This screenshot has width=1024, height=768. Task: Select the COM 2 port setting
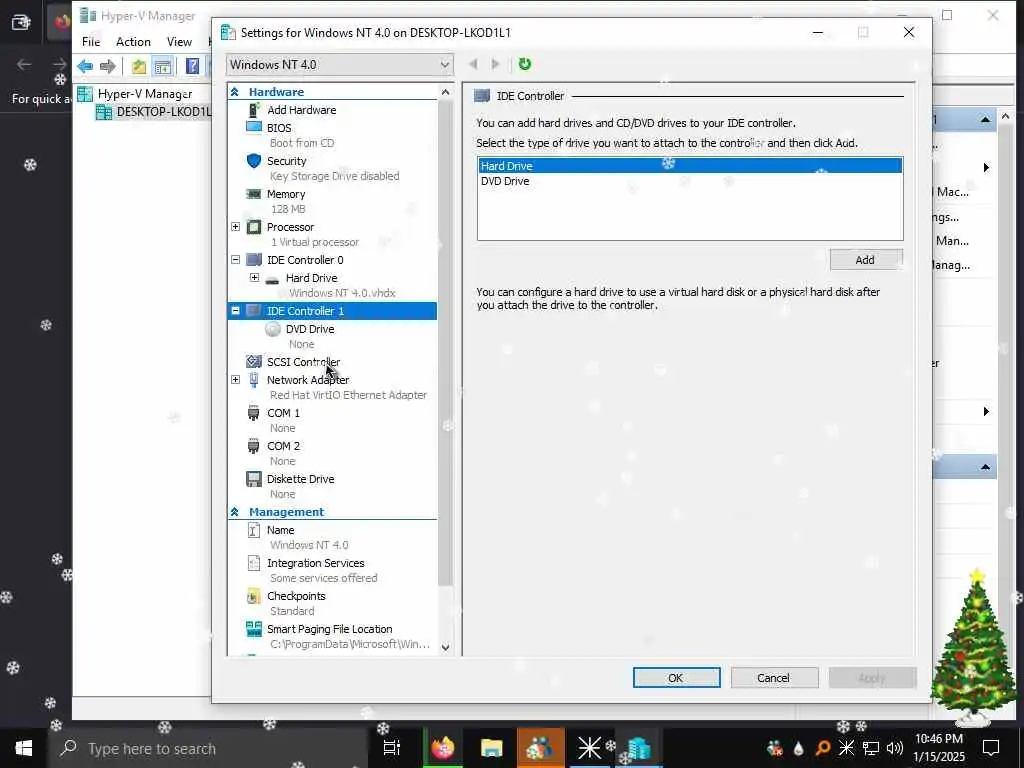click(x=283, y=446)
